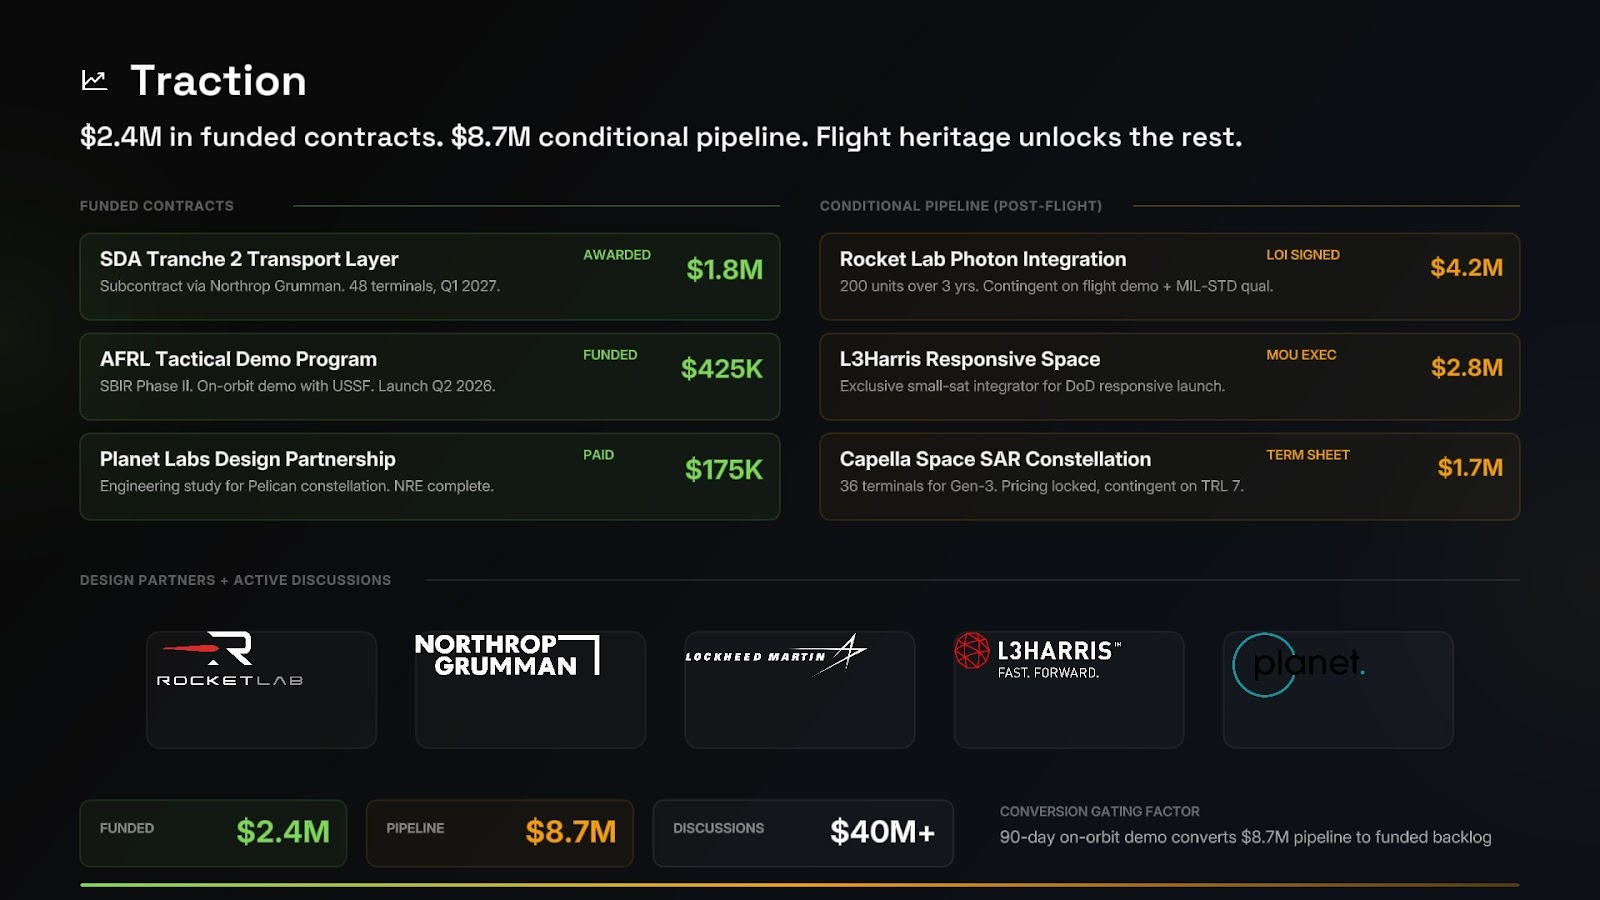This screenshot has height=900, width=1600.
Task: Click the L3Harris Fast Forward logo
Action: [1038, 656]
